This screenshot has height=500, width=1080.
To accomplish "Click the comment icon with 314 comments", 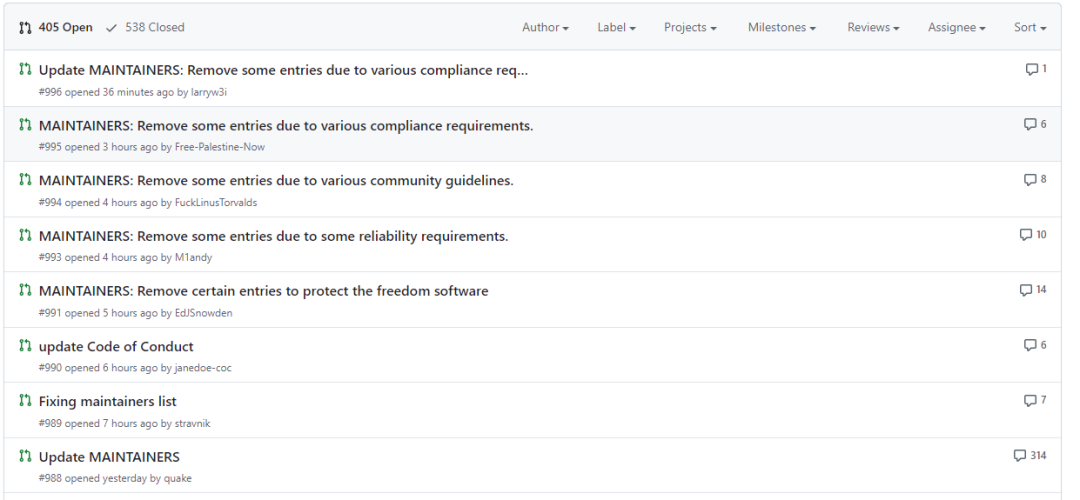I will point(1020,456).
